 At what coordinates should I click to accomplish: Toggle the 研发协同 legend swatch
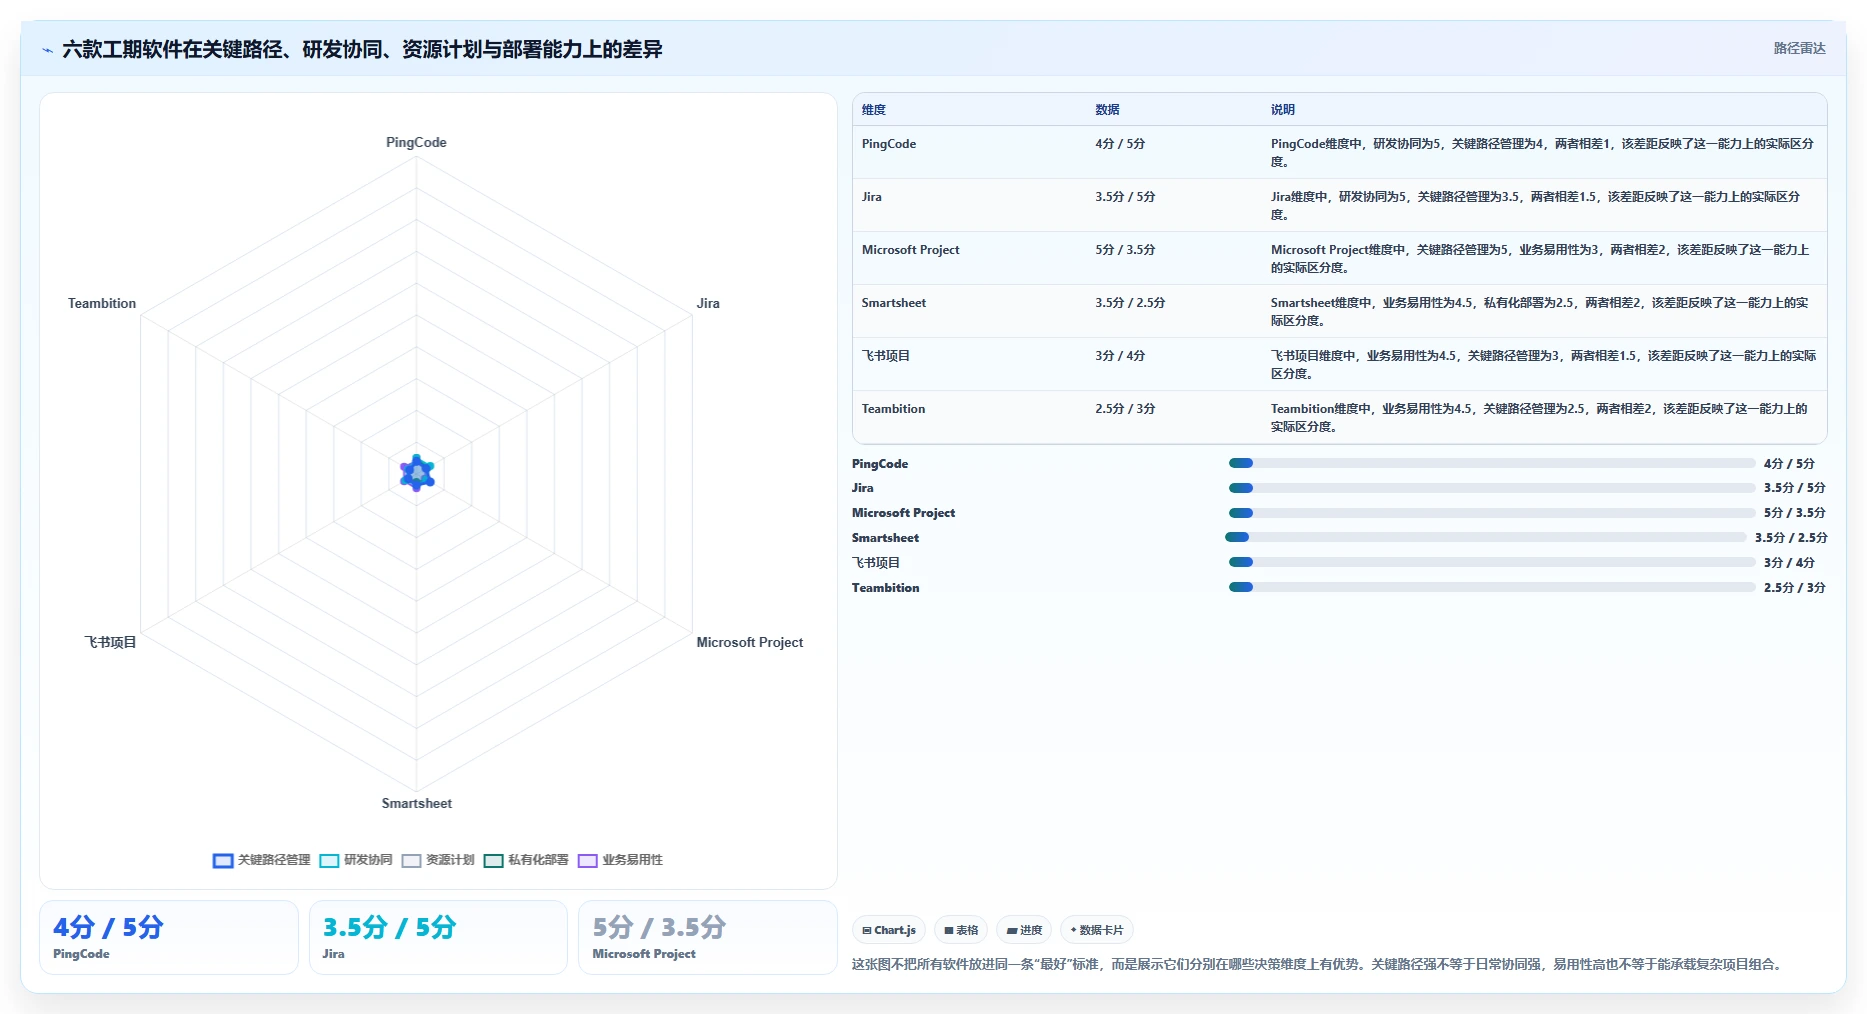tap(329, 860)
